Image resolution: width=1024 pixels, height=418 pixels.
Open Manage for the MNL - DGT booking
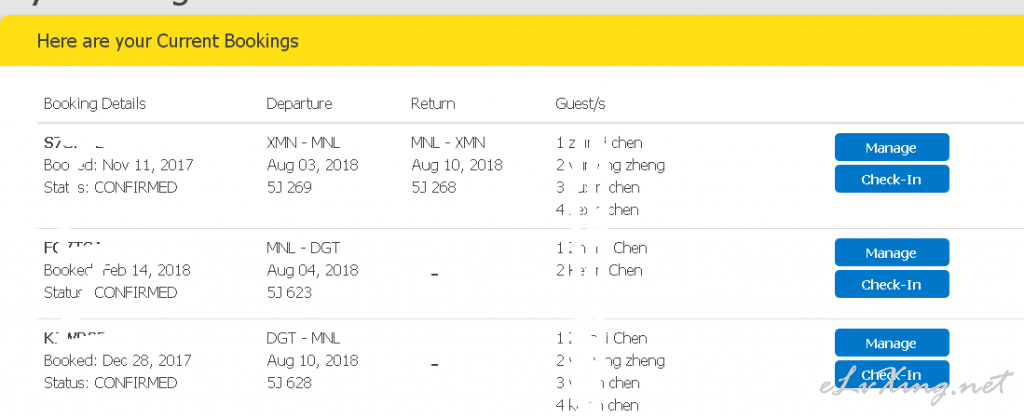(x=891, y=253)
